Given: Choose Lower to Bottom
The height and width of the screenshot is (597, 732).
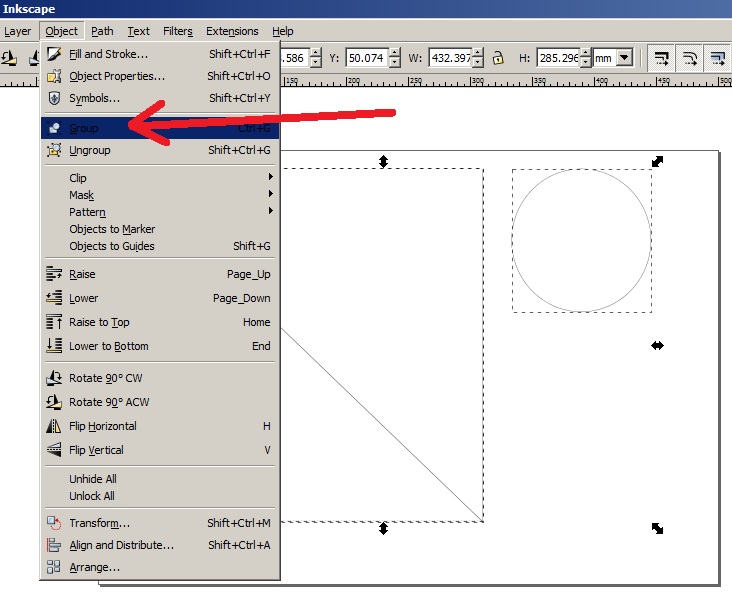Looking at the screenshot, I should click(160, 346).
